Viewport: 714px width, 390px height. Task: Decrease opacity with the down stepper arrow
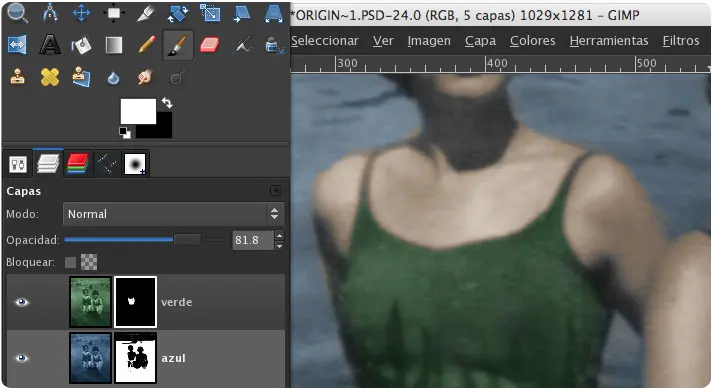pyautogui.click(x=280, y=246)
